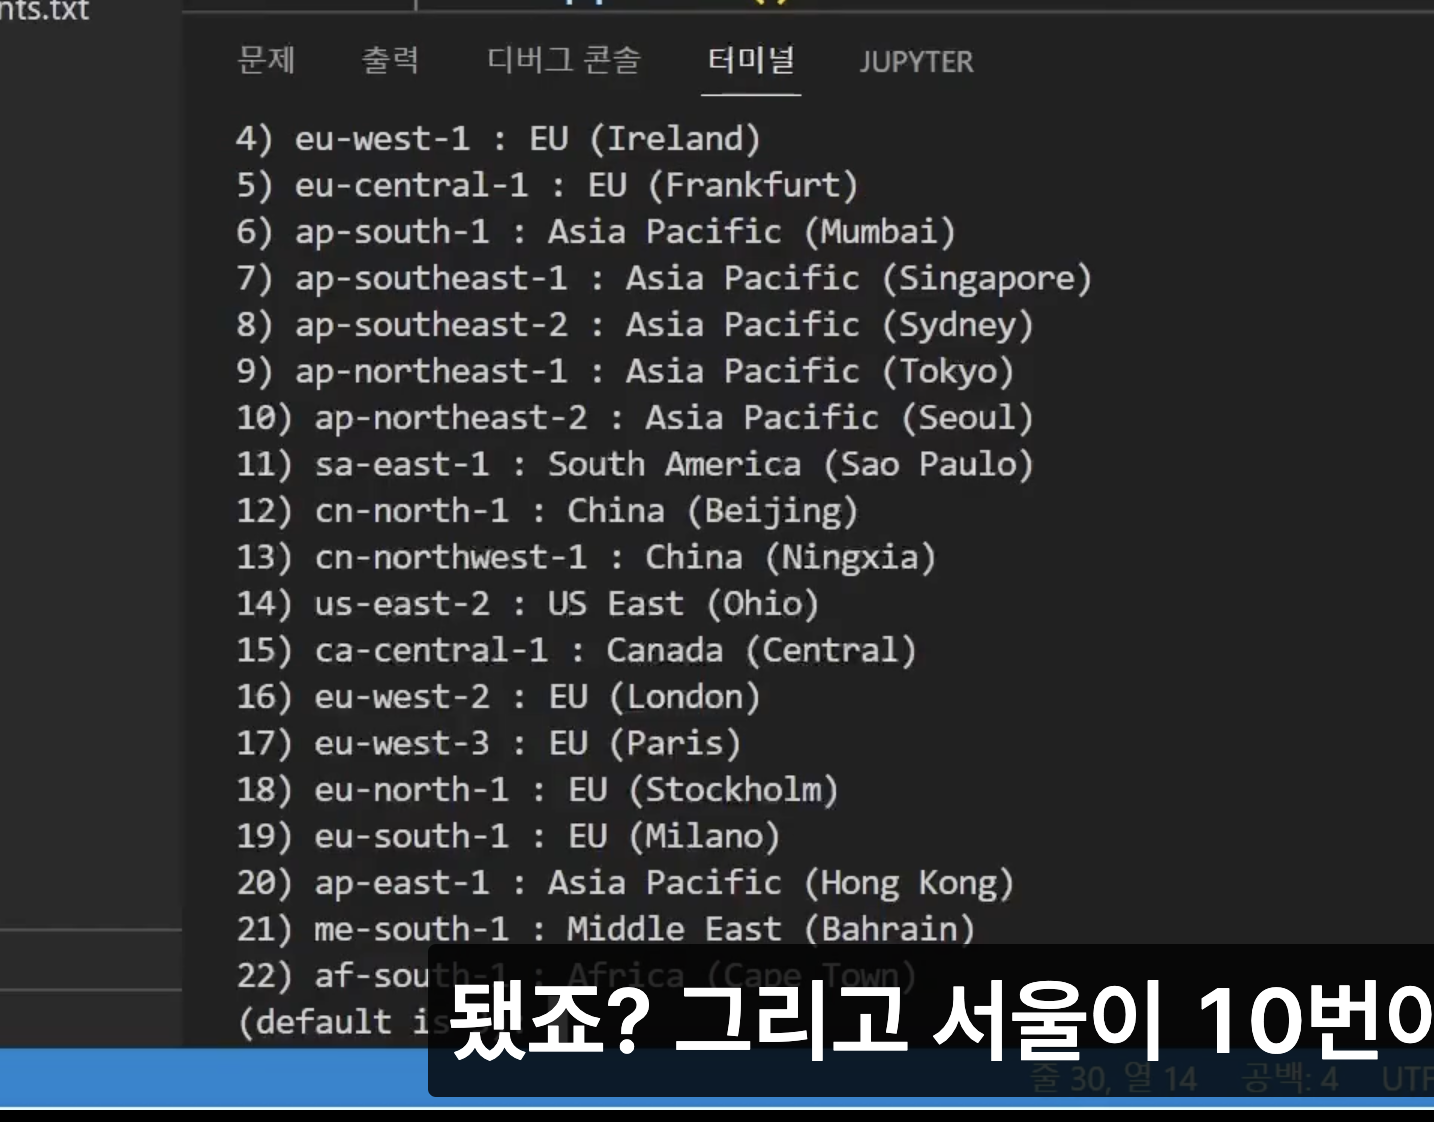This screenshot has width=1434, height=1122.
Task: Click the 'me-south-1 : Middle East (Bahrain)' line
Action: click(606, 929)
